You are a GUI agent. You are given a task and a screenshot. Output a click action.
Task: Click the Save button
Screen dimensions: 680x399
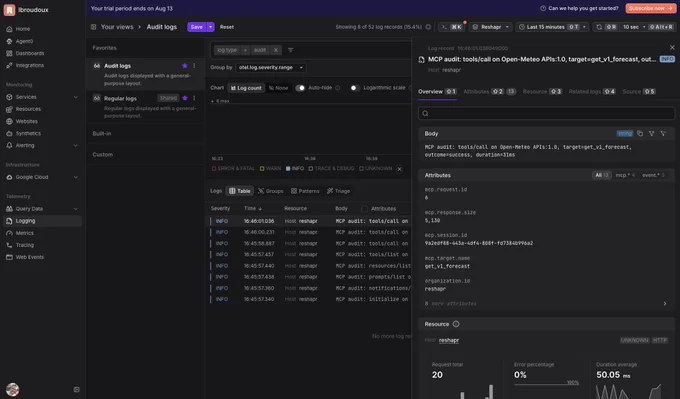pyautogui.click(x=196, y=27)
